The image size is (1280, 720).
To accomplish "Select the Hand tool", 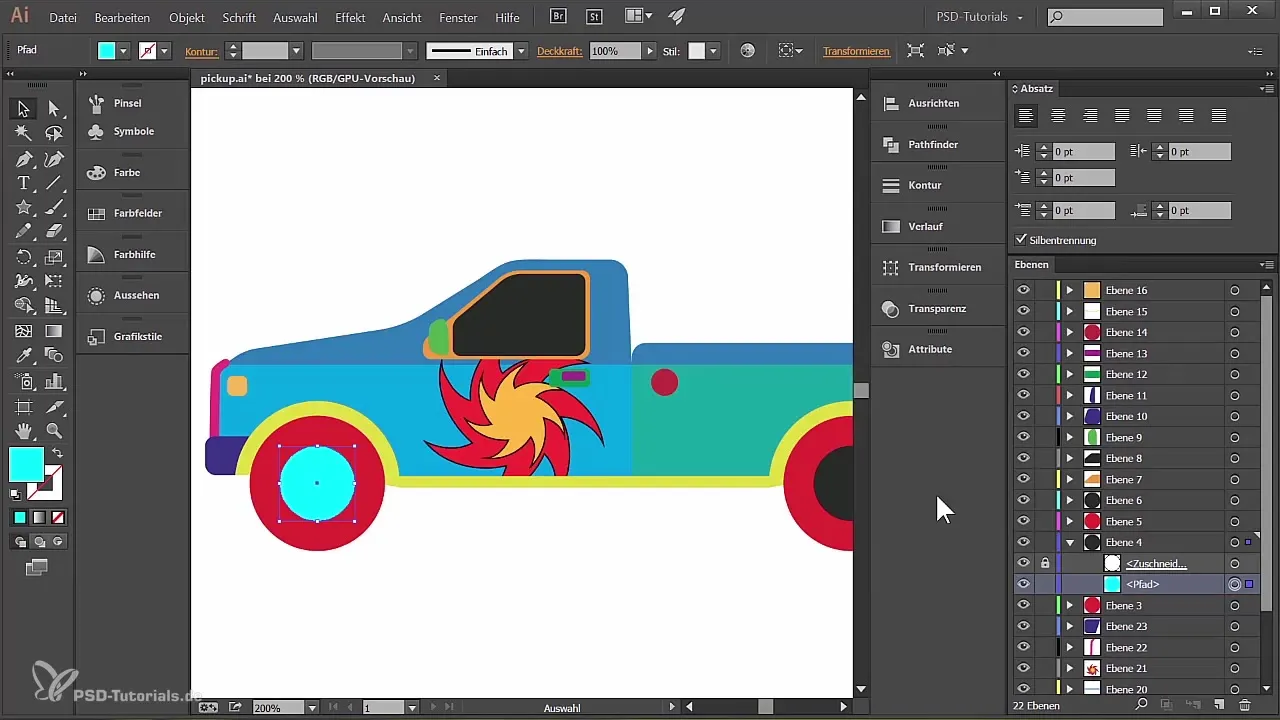I will (24, 431).
